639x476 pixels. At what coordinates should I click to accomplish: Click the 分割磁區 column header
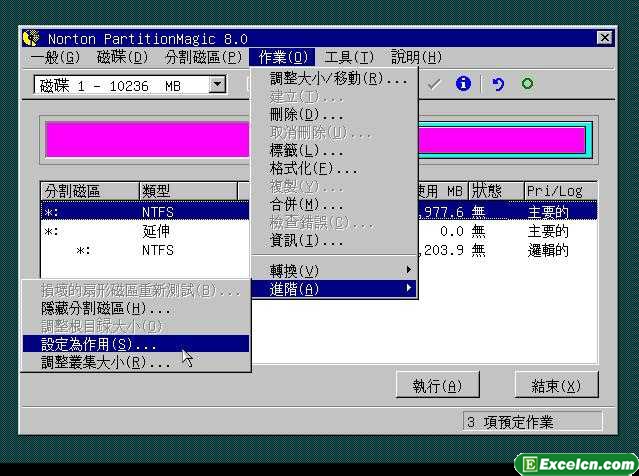click(x=90, y=191)
